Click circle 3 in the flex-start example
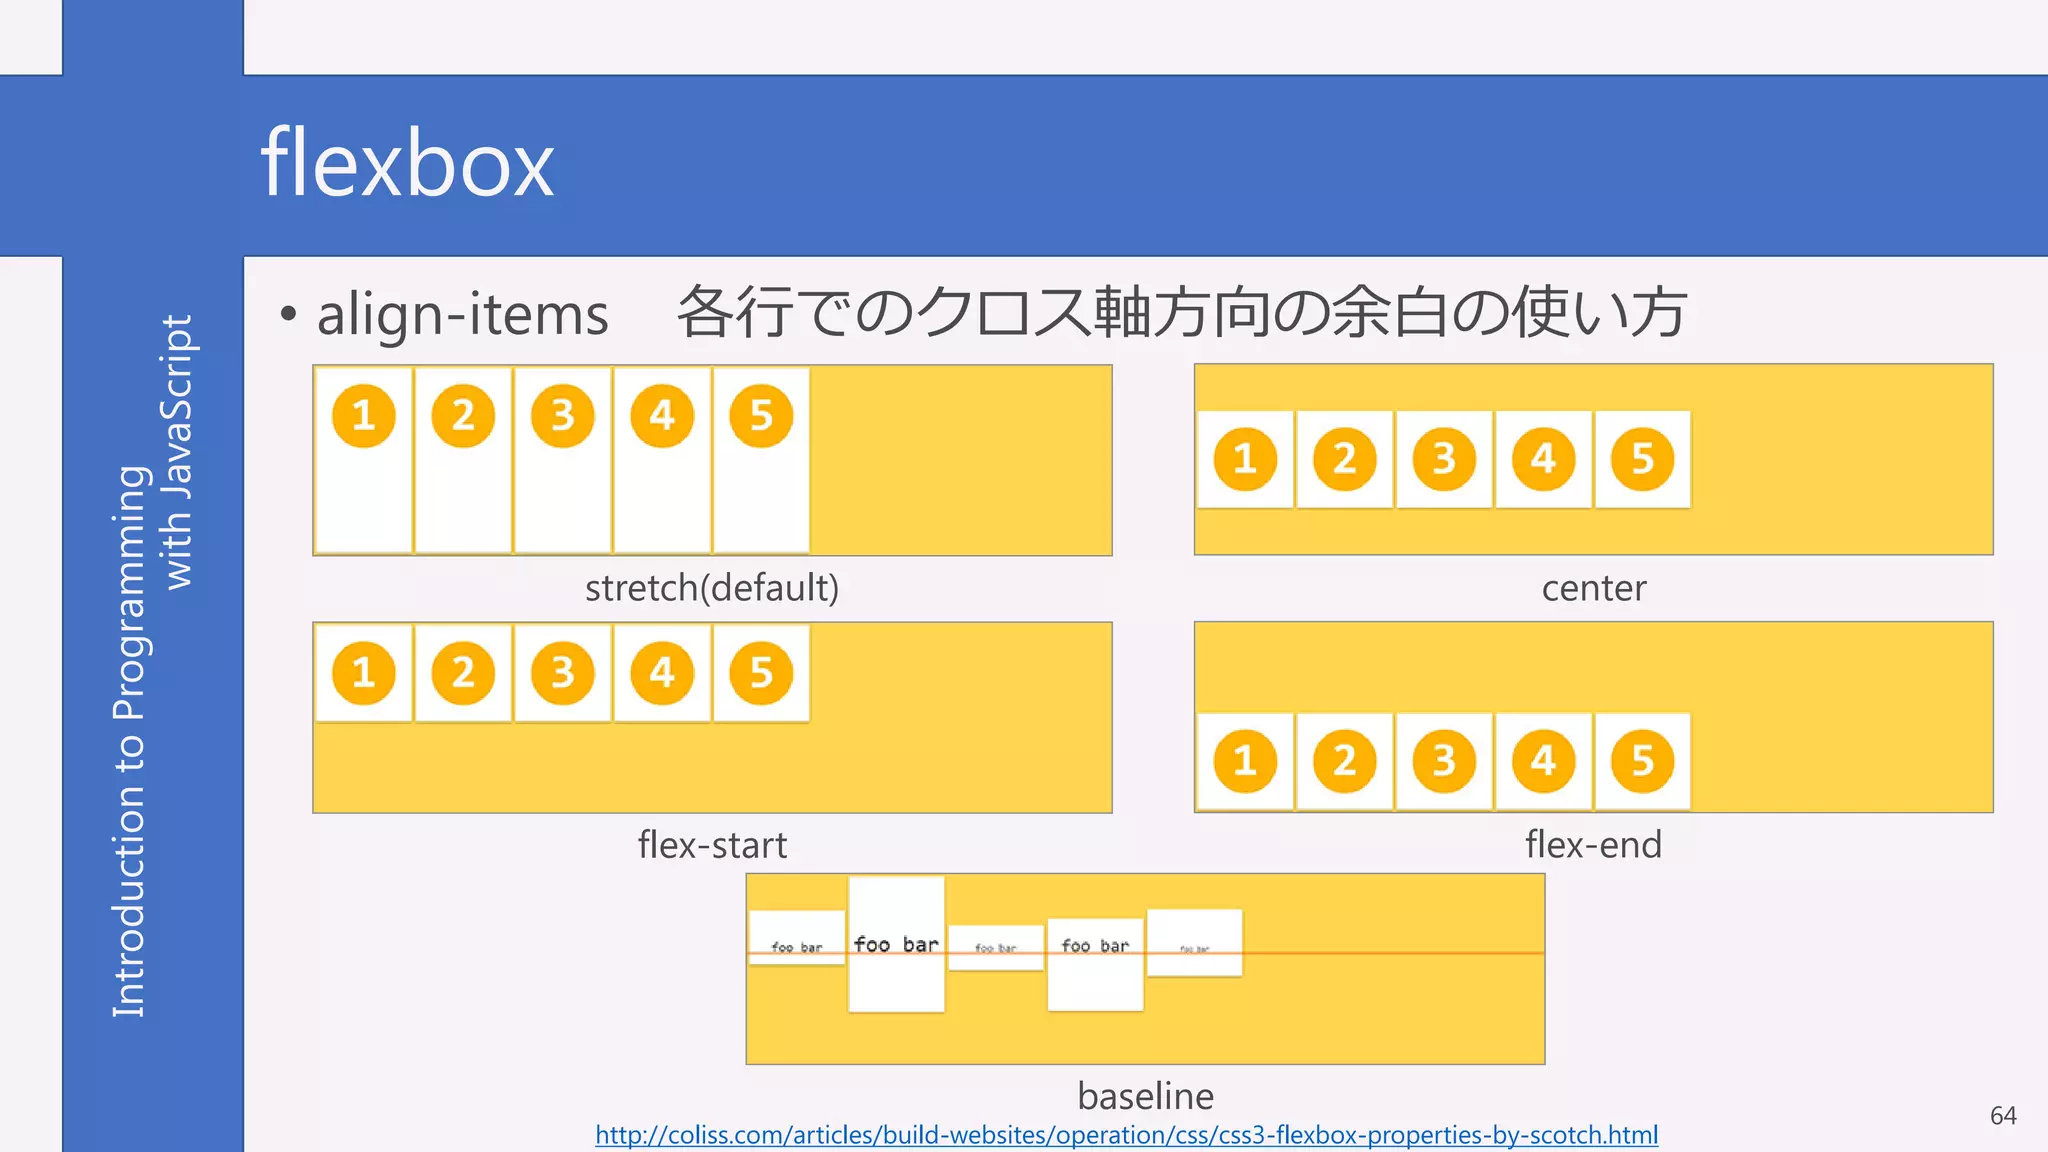The image size is (2048, 1152). (562, 673)
